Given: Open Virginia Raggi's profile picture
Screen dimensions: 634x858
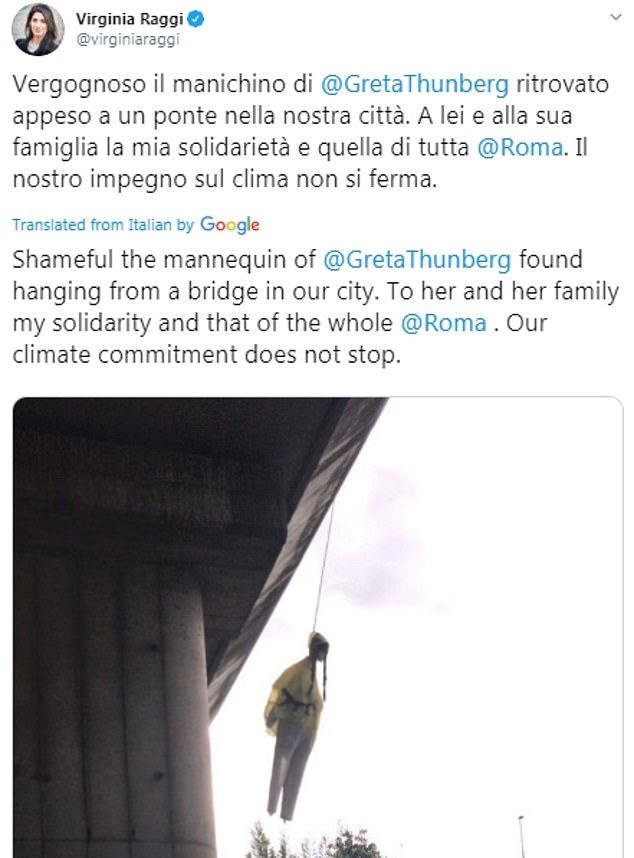Looking at the screenshot, I should [x=37, y=30].
